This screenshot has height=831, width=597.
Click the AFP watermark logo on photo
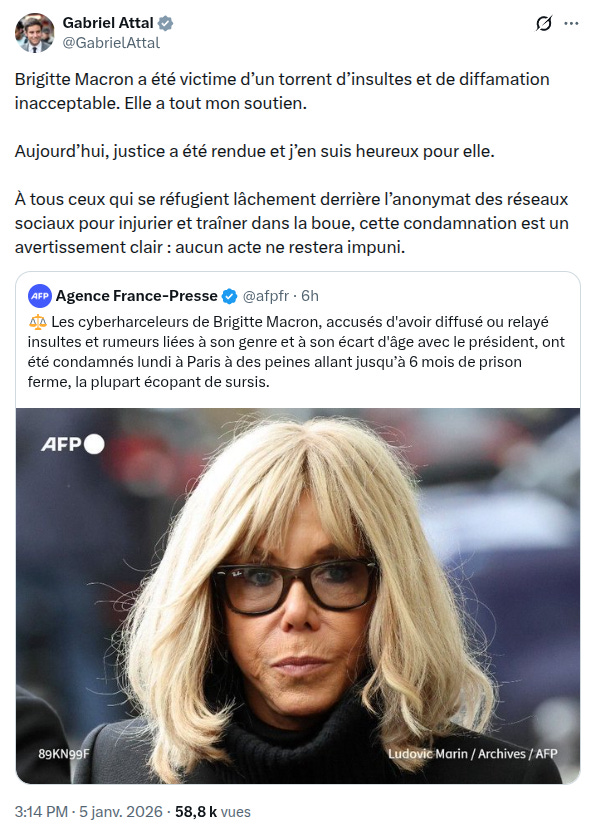click(x=73, y=444)
